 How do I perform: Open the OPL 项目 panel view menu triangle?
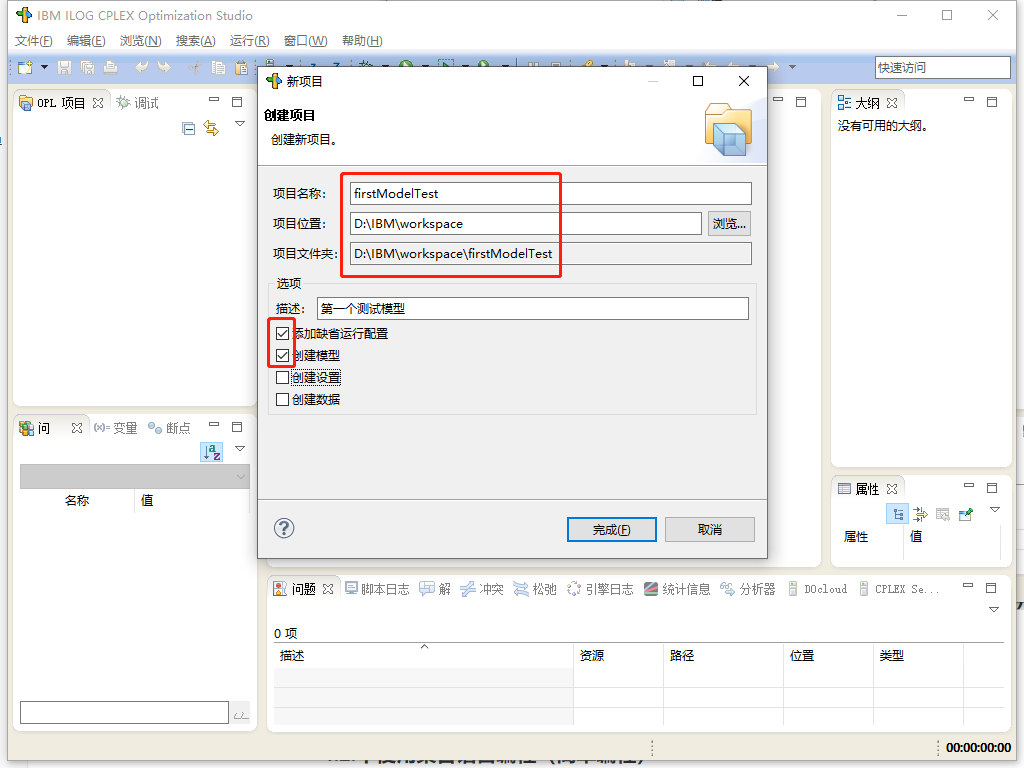(x=239, y=123)
